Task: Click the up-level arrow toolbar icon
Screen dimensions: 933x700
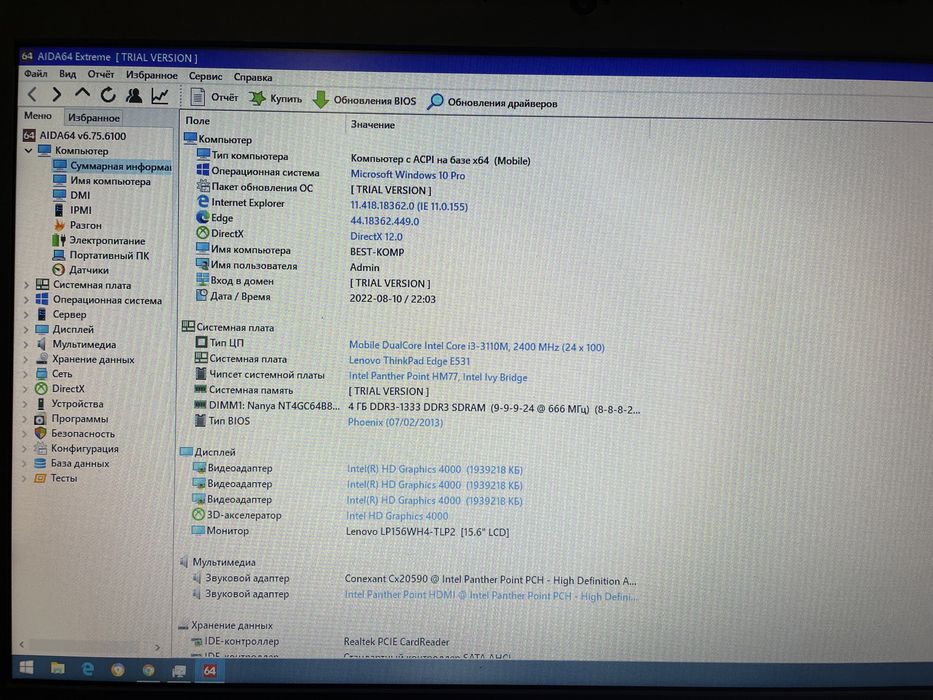Action: (82, 94)
